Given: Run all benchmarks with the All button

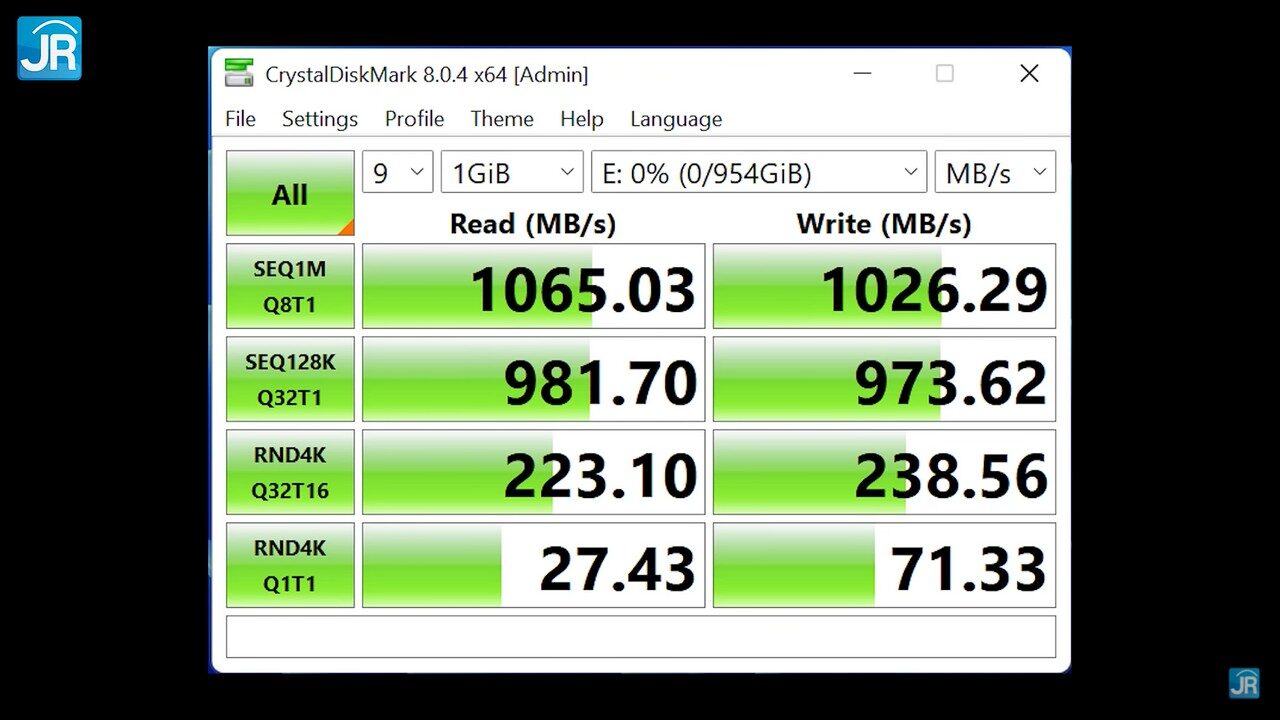Looking at the screenshot, I should pos(290,193).
